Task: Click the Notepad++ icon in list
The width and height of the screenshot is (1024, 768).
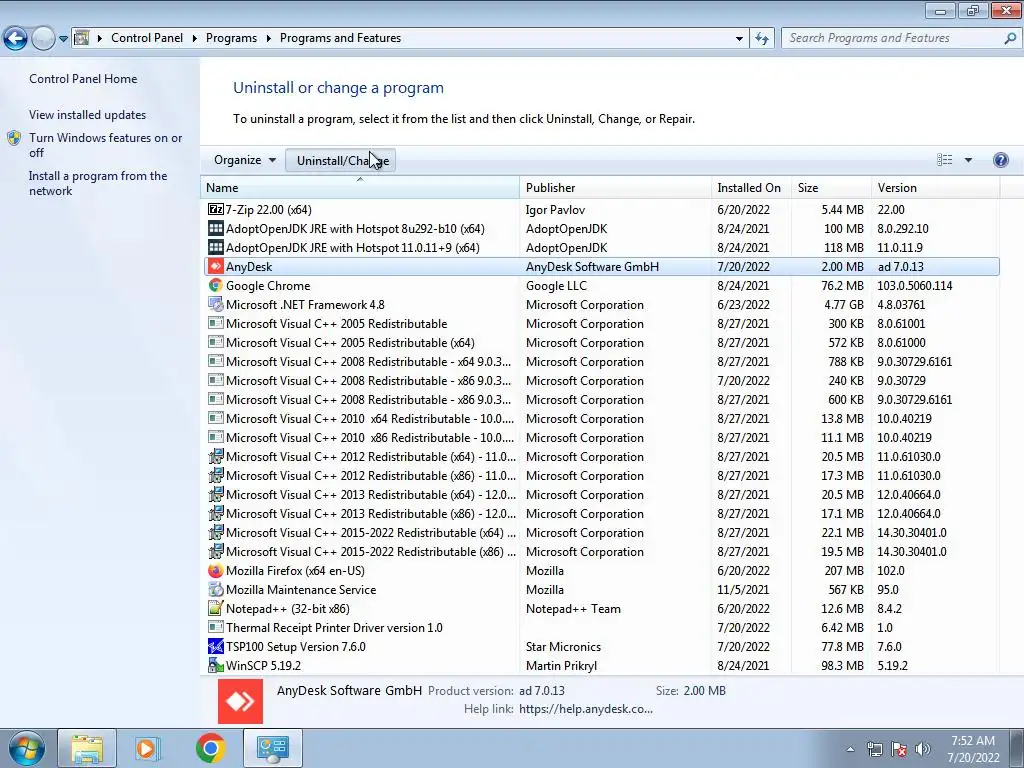Action: click(216, 608)
